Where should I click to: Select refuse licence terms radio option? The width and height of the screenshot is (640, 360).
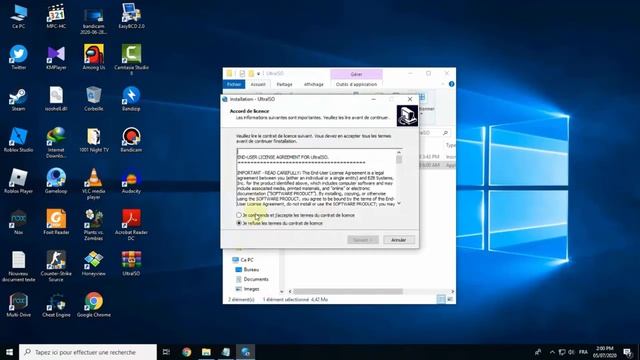point(239,223)
